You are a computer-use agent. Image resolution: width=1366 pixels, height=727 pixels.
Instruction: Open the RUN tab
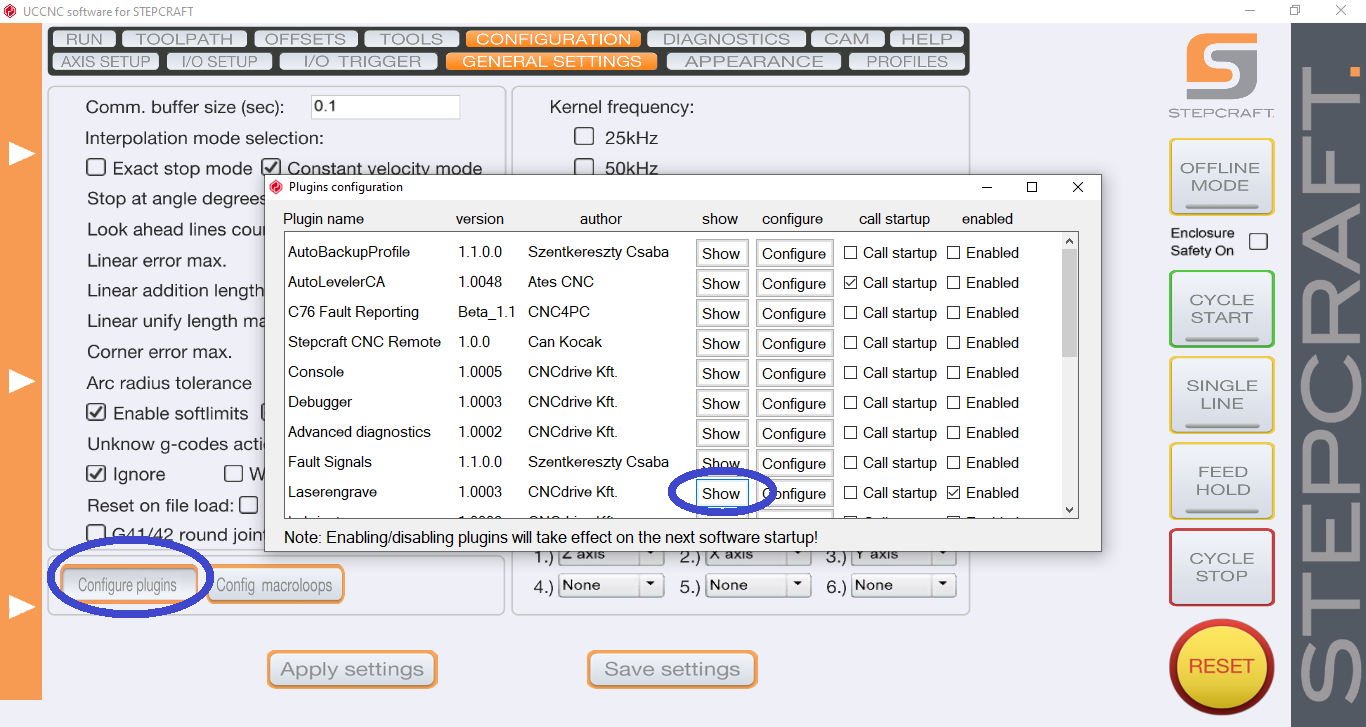pyautogui.click(x=85, y=39)
